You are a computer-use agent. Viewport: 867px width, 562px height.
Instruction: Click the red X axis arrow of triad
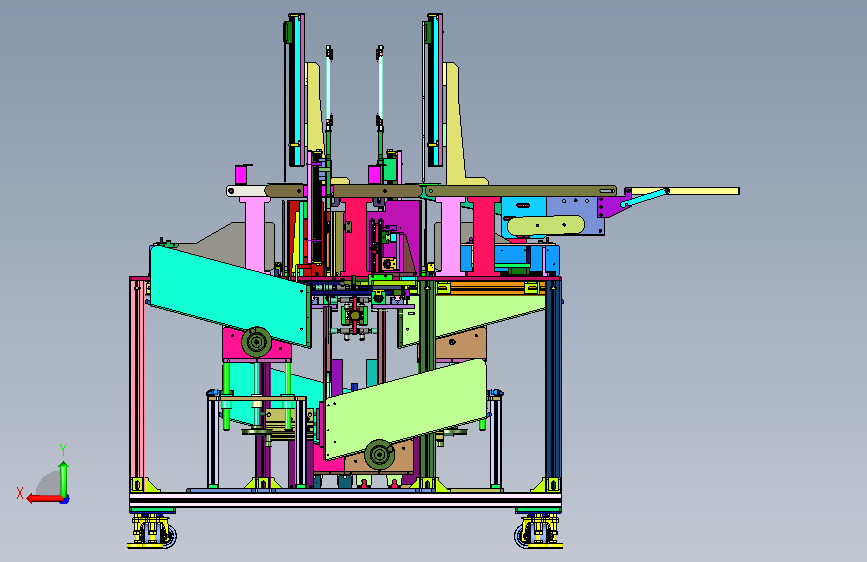point(43,499)
